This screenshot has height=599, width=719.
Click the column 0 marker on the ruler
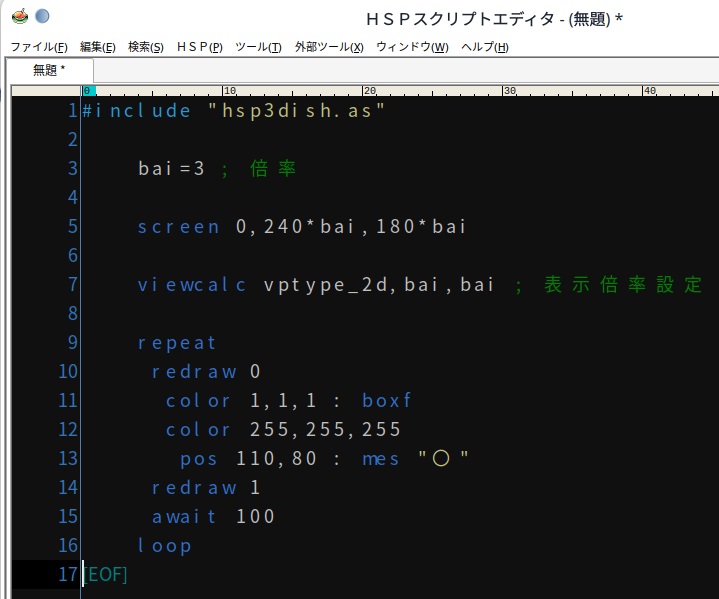[89, 91]
